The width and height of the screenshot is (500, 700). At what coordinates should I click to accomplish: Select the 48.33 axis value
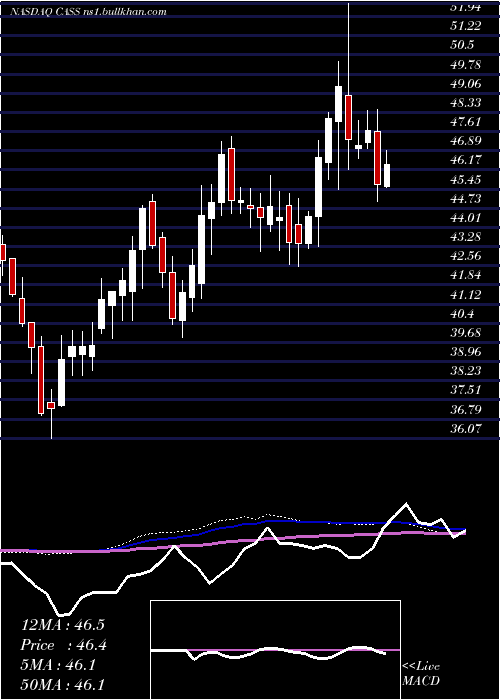465,103
